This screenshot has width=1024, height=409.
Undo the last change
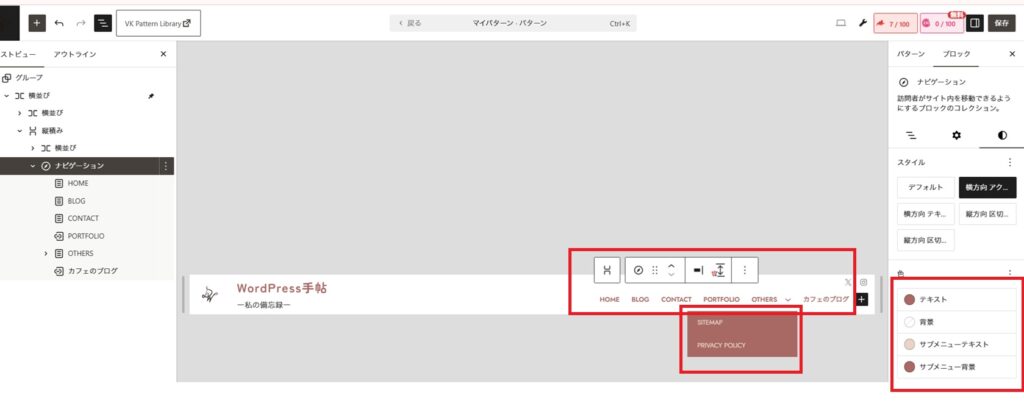pos(59,23)
